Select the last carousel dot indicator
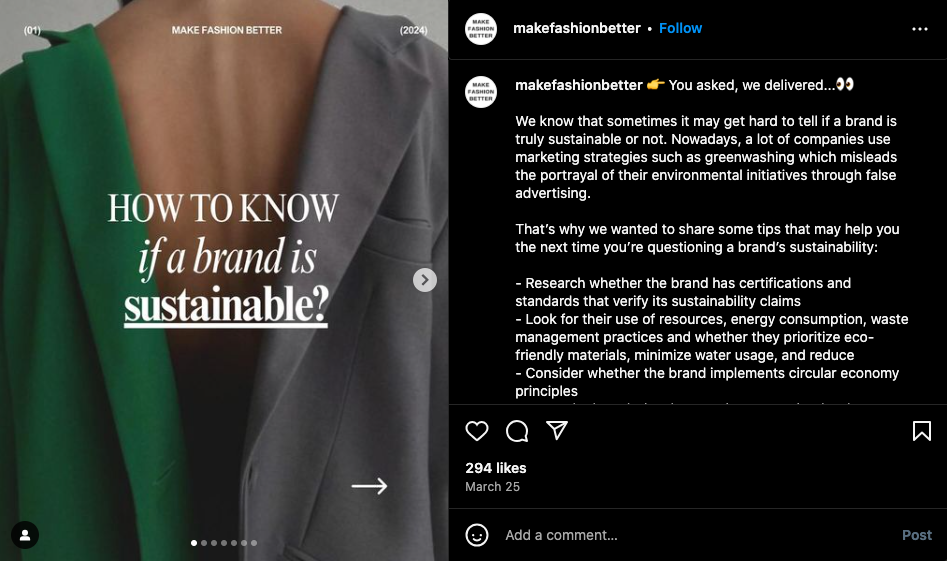The height and width of the screenshot is (561, 947). coord(254,543)
